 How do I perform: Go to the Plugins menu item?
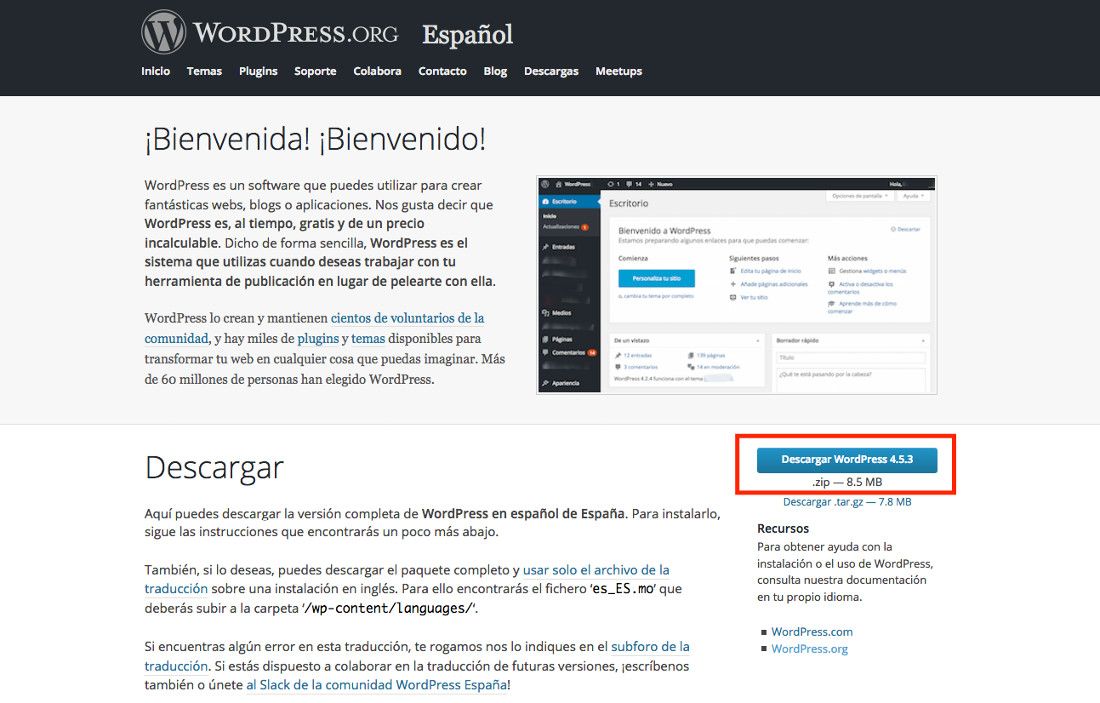click(x=258, y=72)
